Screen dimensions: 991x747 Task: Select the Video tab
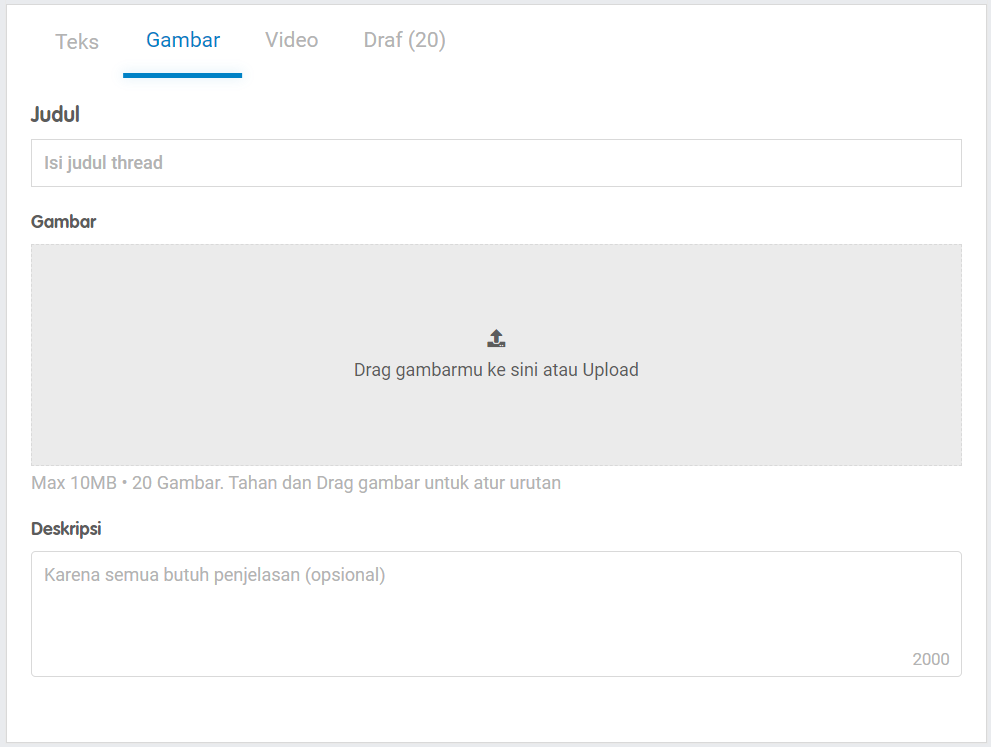click(291, 39)
